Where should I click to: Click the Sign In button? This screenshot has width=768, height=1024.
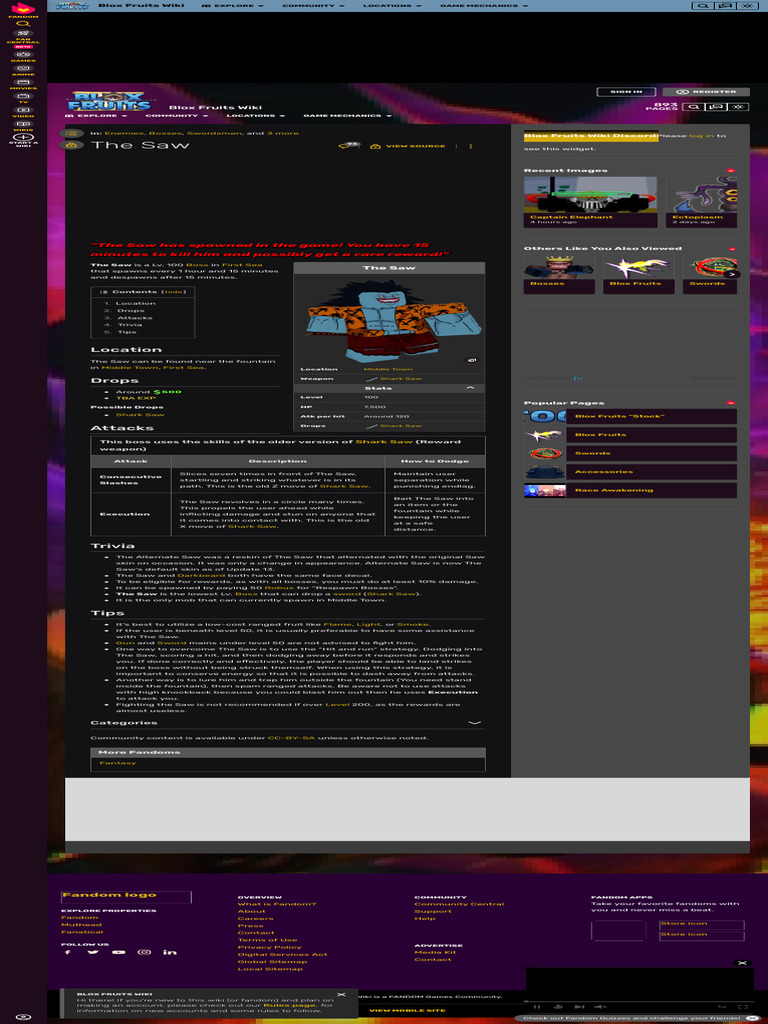[626, 92]
